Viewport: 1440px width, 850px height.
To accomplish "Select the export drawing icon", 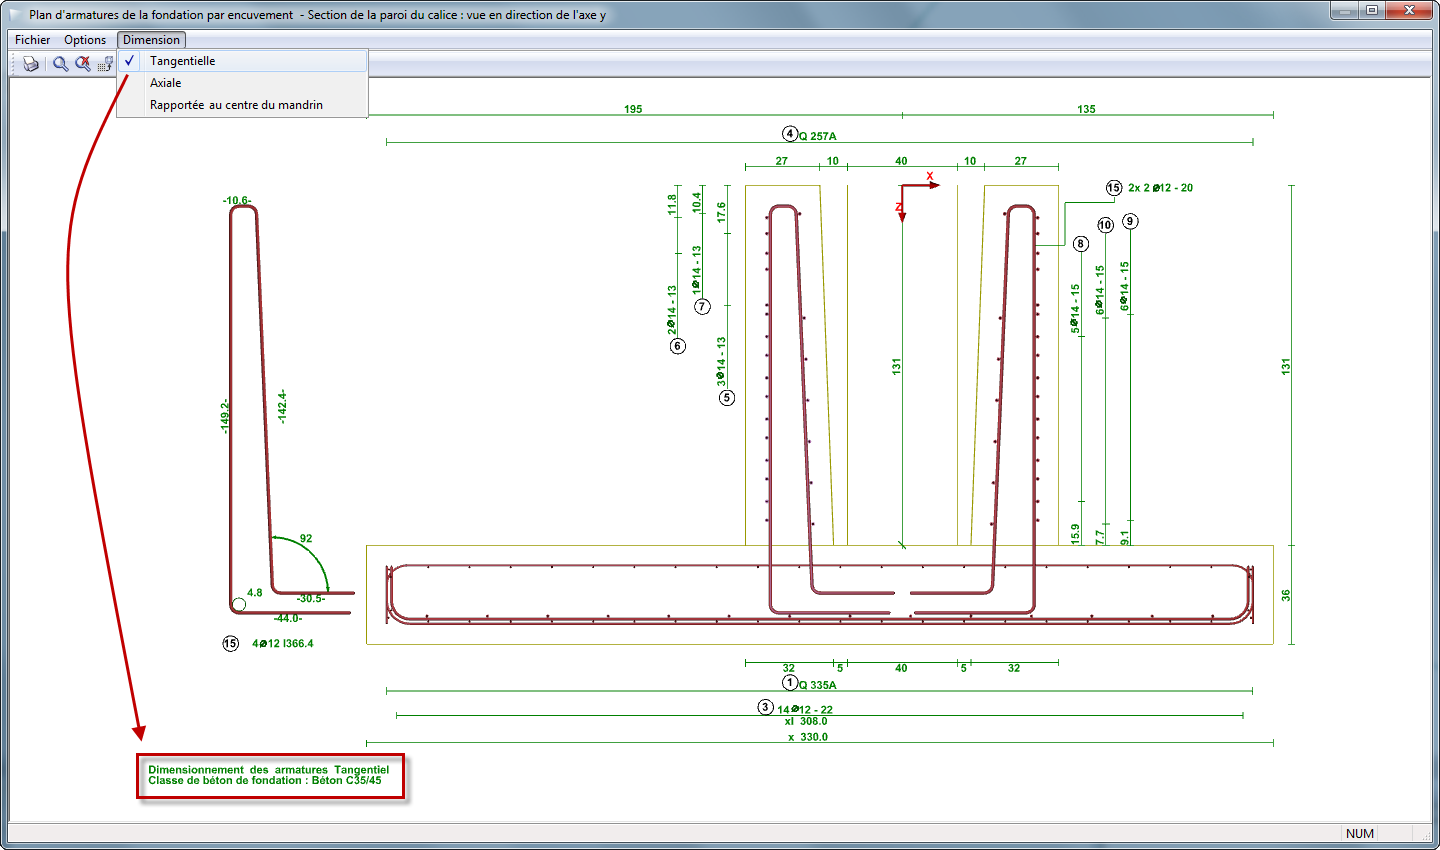I will pyautogui.click(x=105, y=63).
